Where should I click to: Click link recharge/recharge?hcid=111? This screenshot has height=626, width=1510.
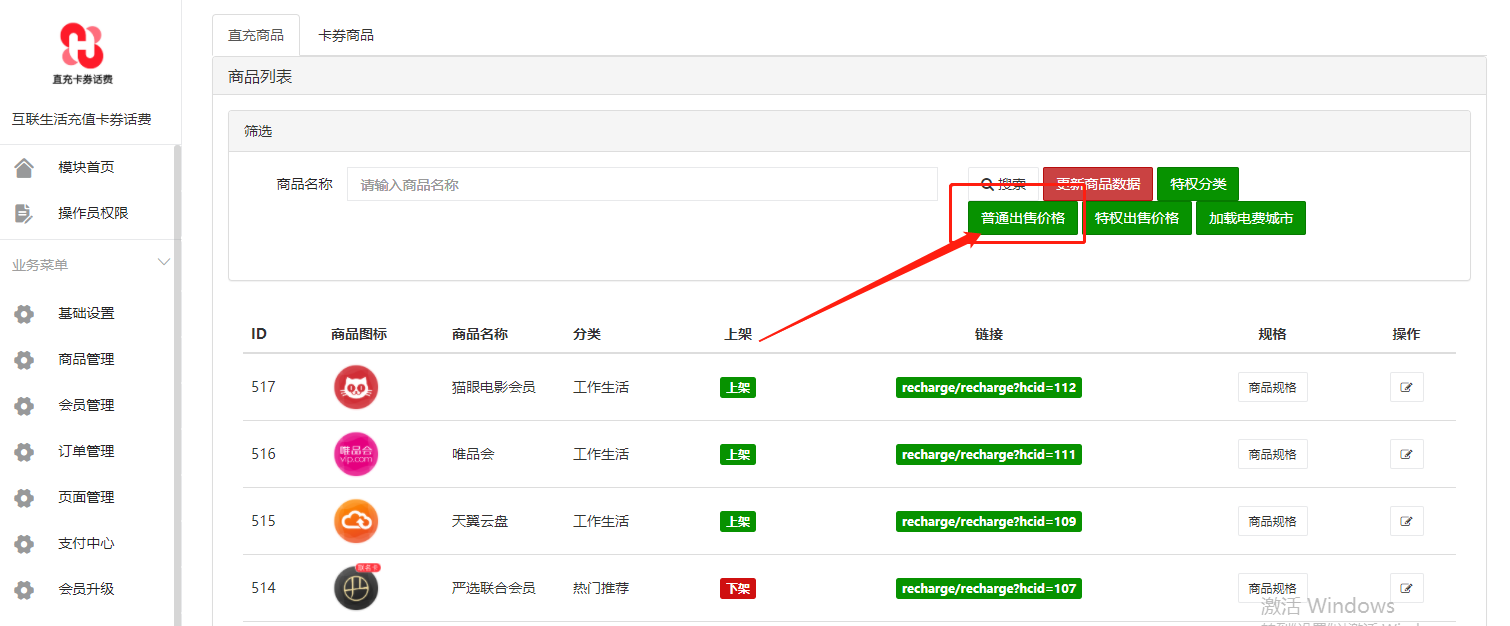[989, 455]
